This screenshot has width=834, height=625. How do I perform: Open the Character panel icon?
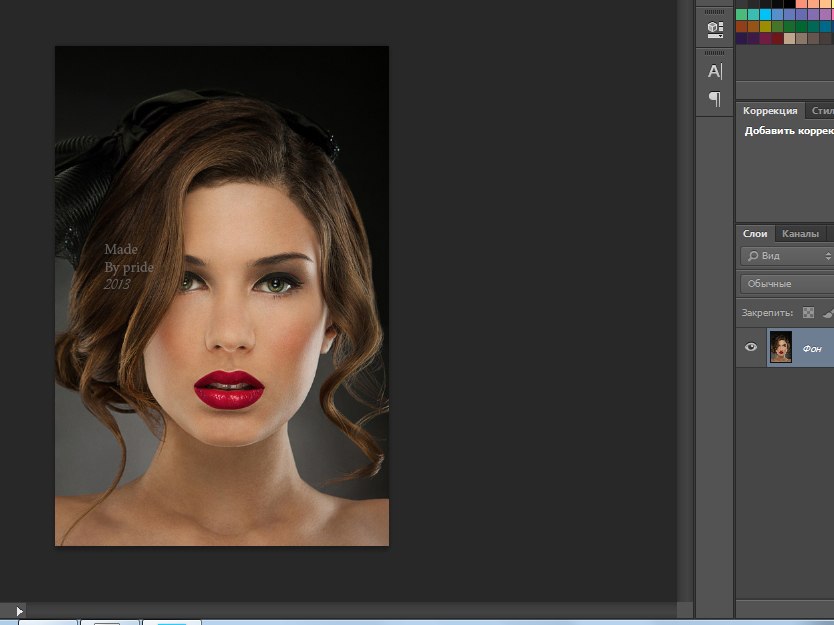coord(714,71)
